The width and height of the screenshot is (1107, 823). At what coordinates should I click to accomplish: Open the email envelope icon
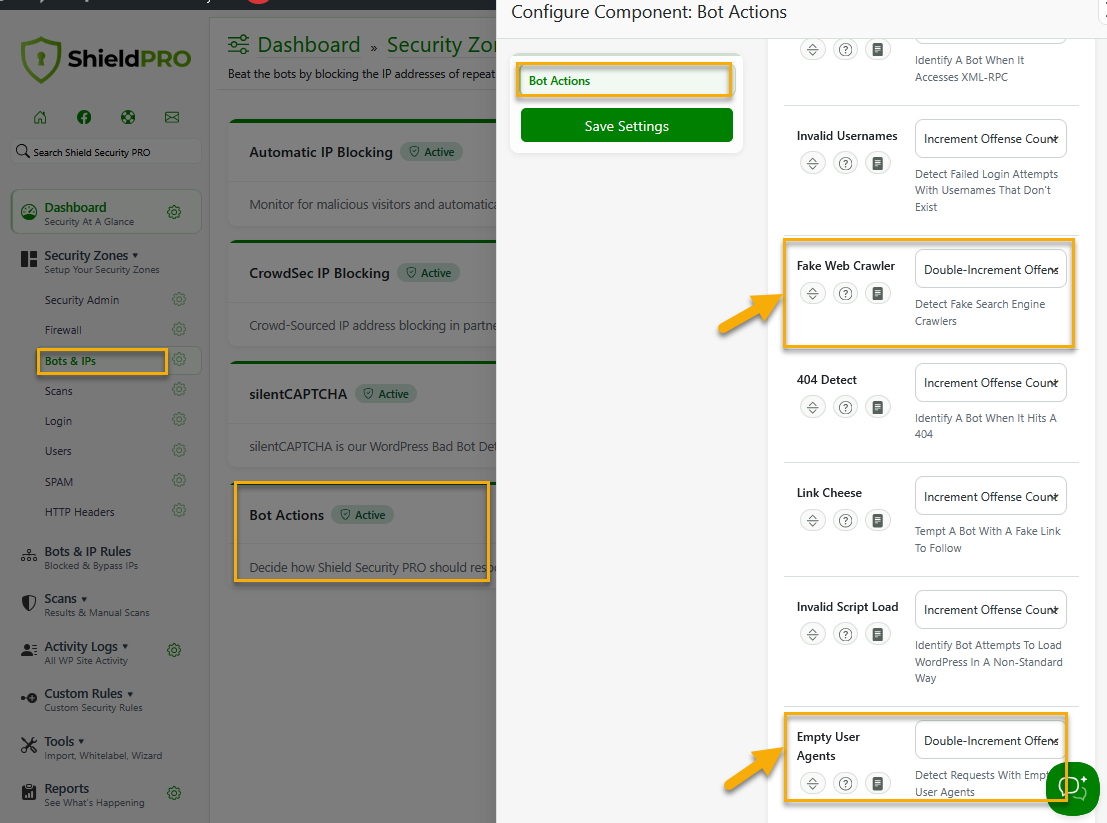pyautogui.click(x=172, y=117)
